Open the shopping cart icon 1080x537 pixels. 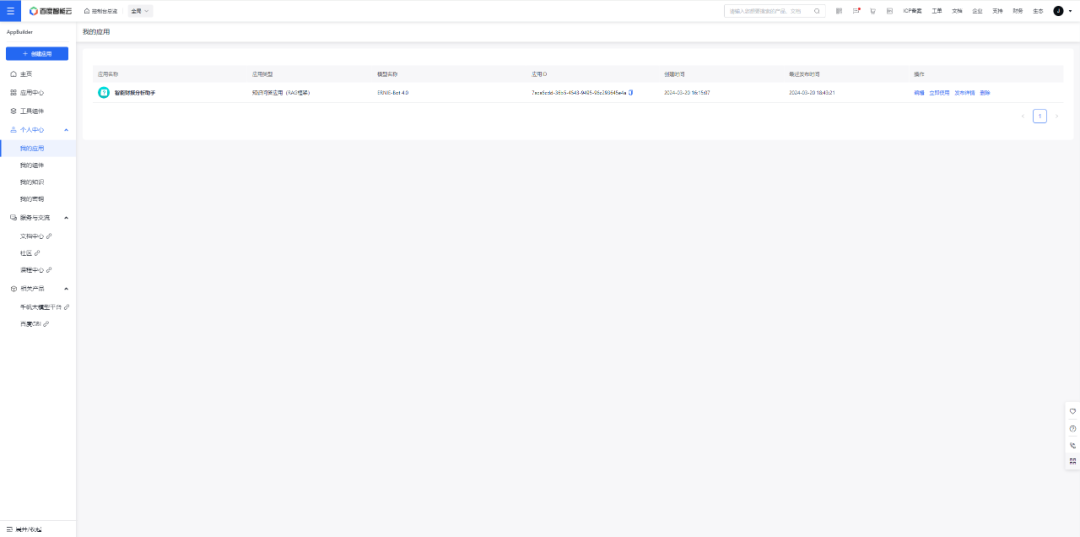tap(873, 11)
